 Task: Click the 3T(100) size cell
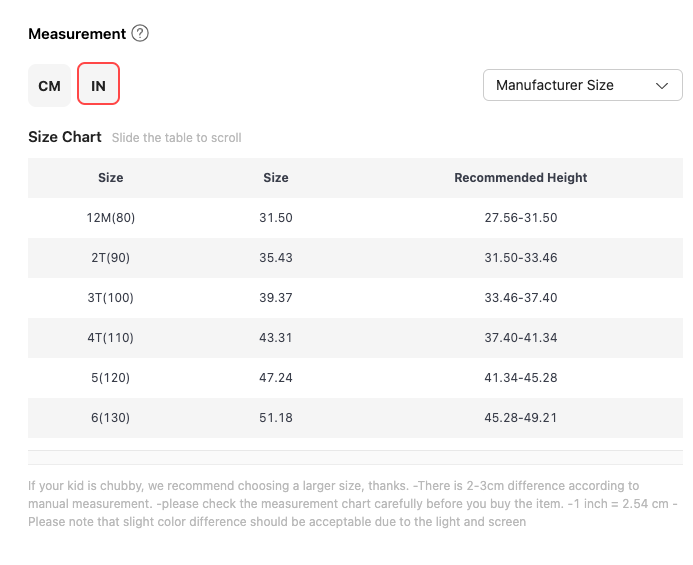[110, 298]
